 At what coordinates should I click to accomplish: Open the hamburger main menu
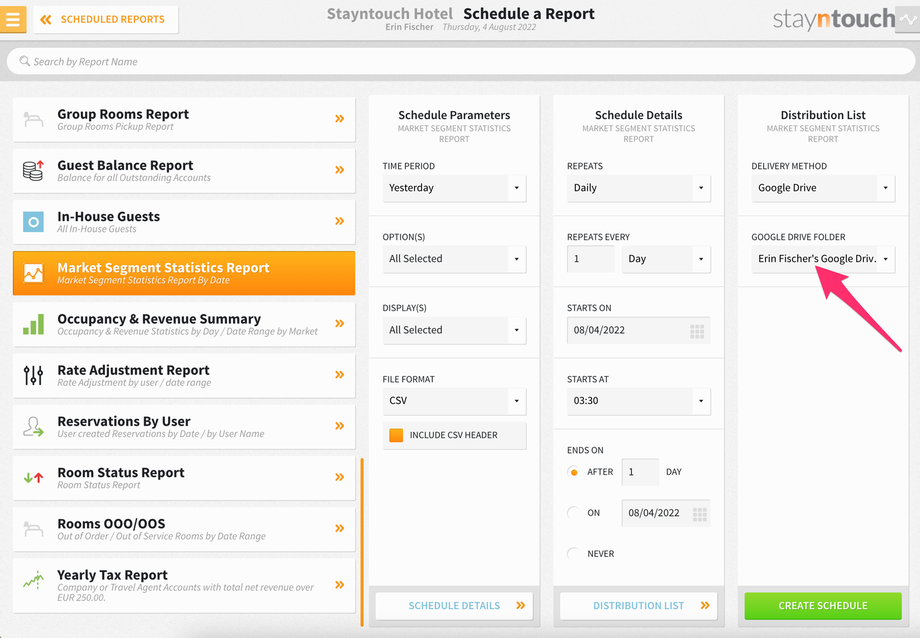pyautogui.click(x=12, y=19)
